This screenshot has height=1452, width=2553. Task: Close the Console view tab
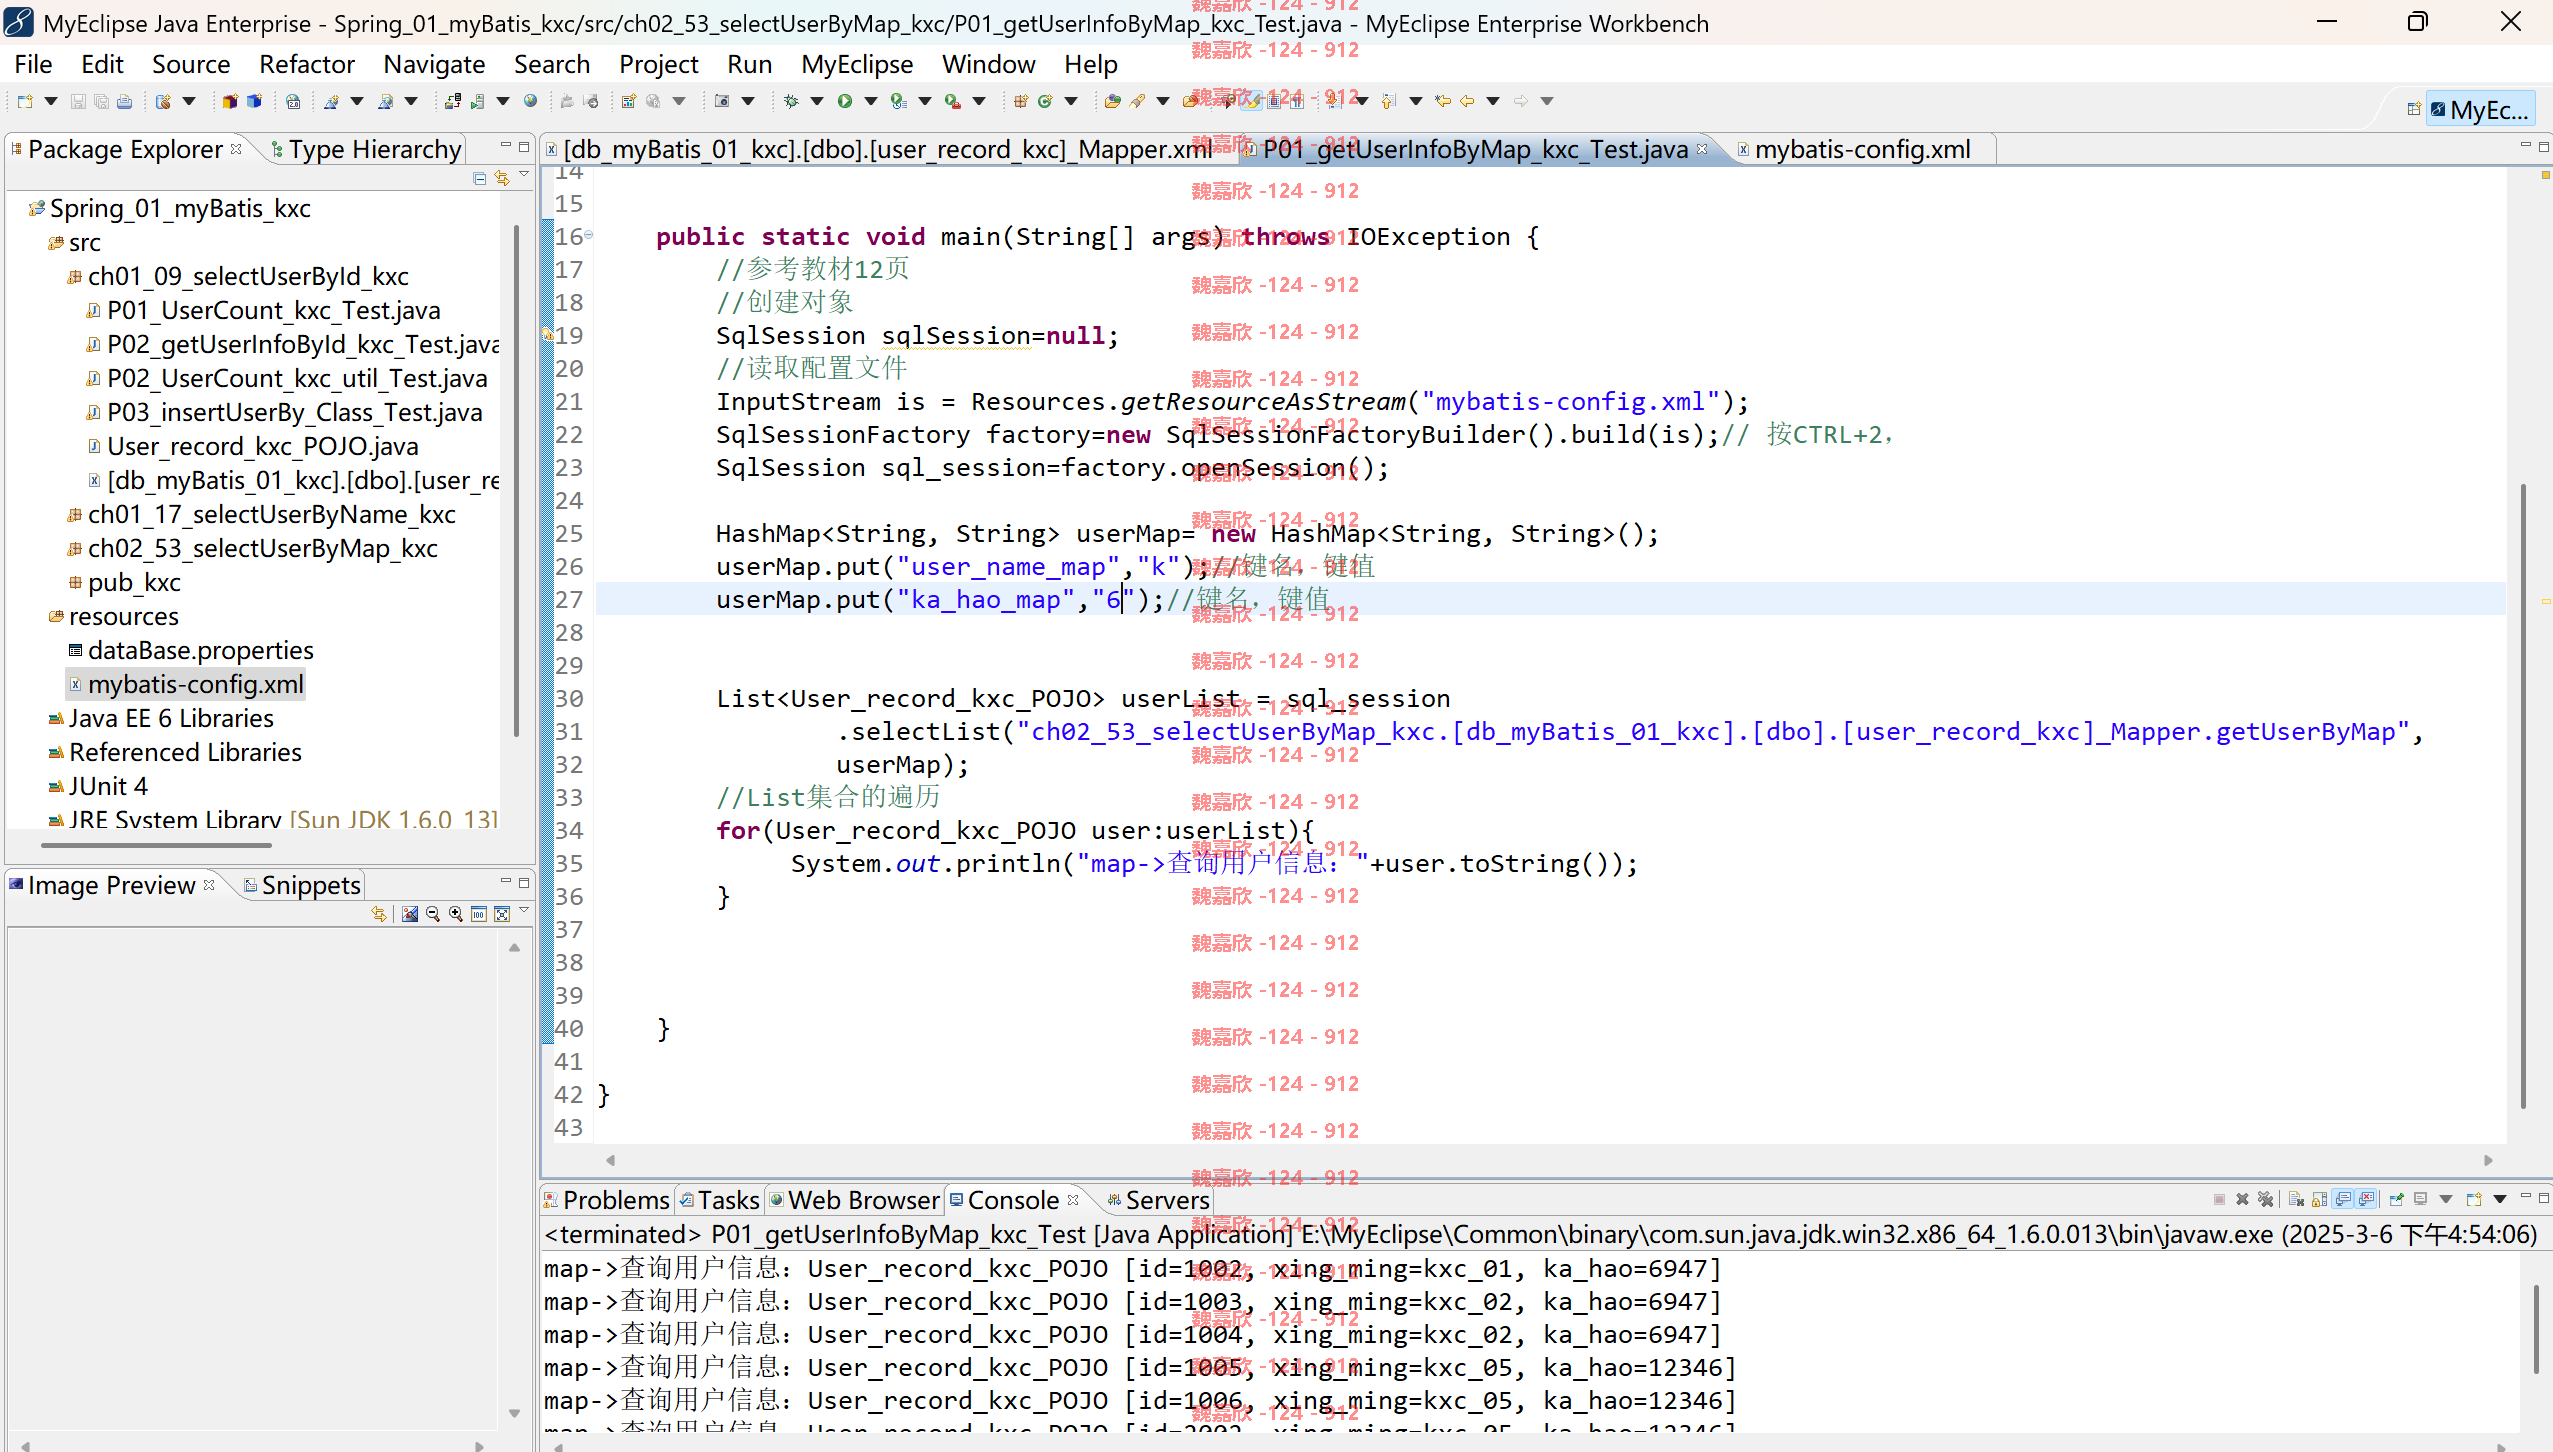coord(1073,1199)
